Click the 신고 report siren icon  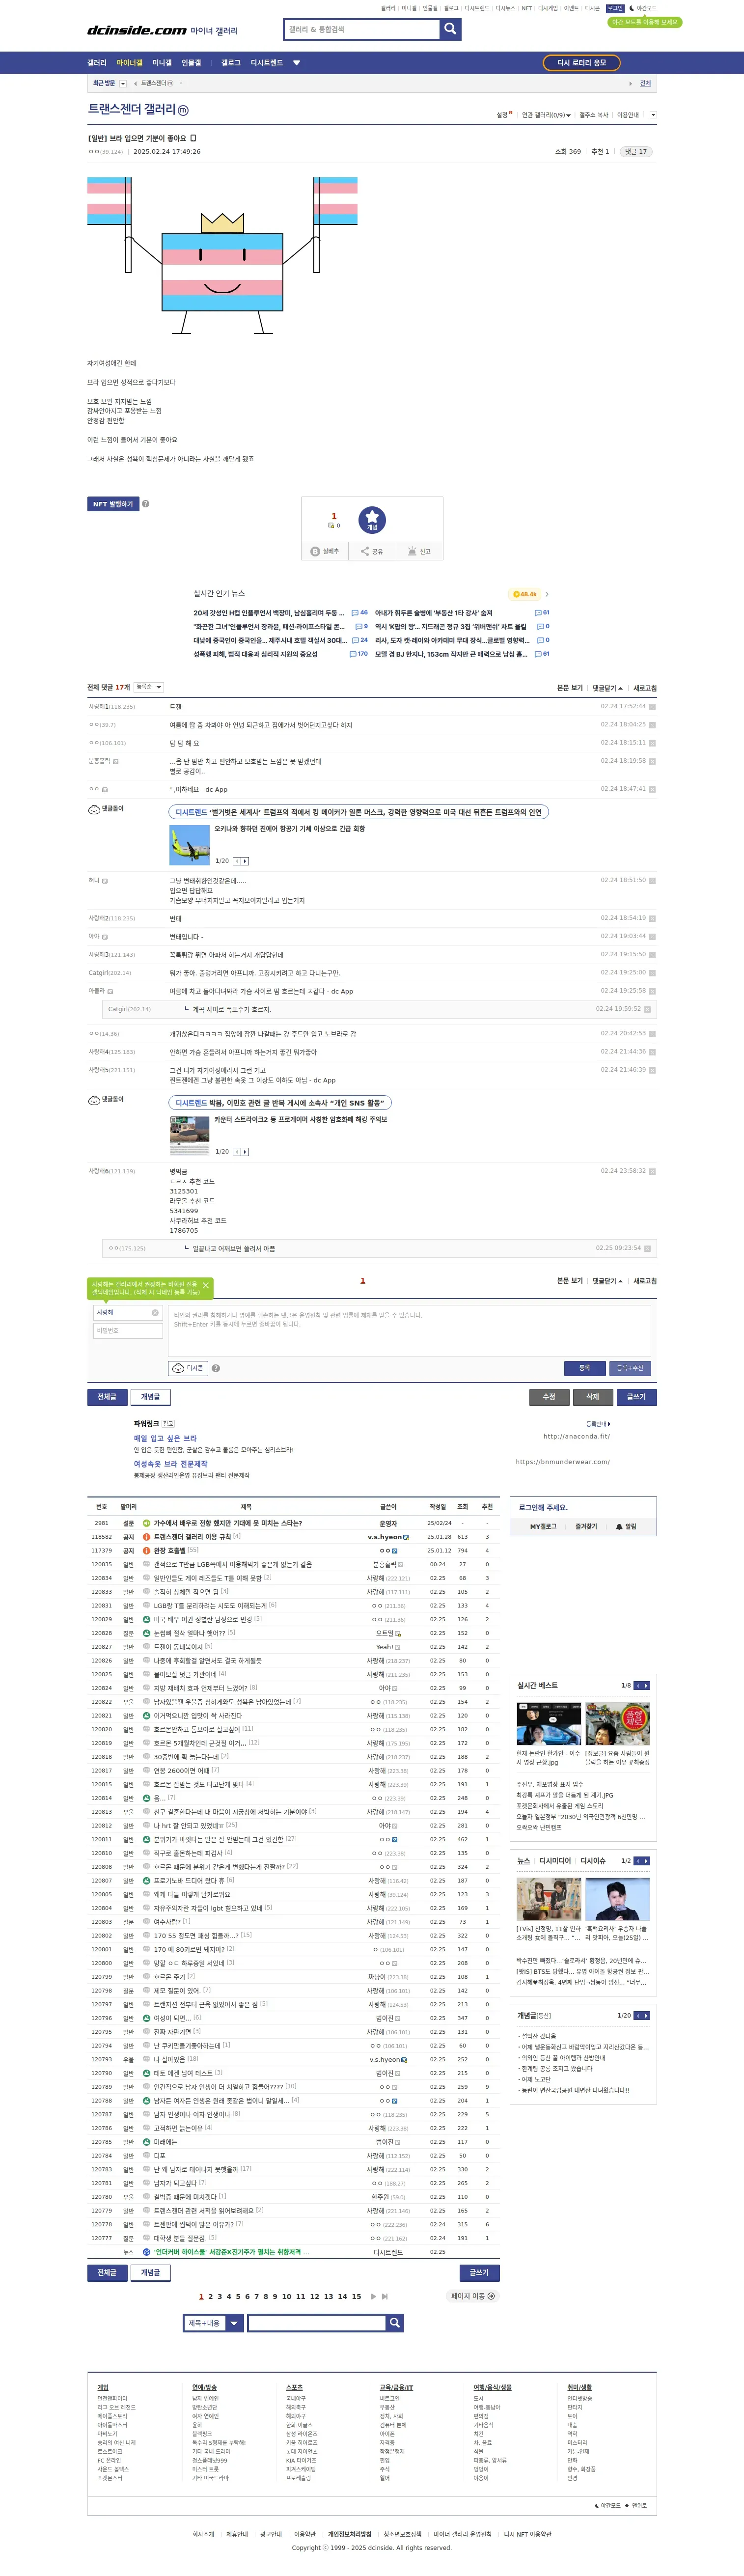click(419, 551)
